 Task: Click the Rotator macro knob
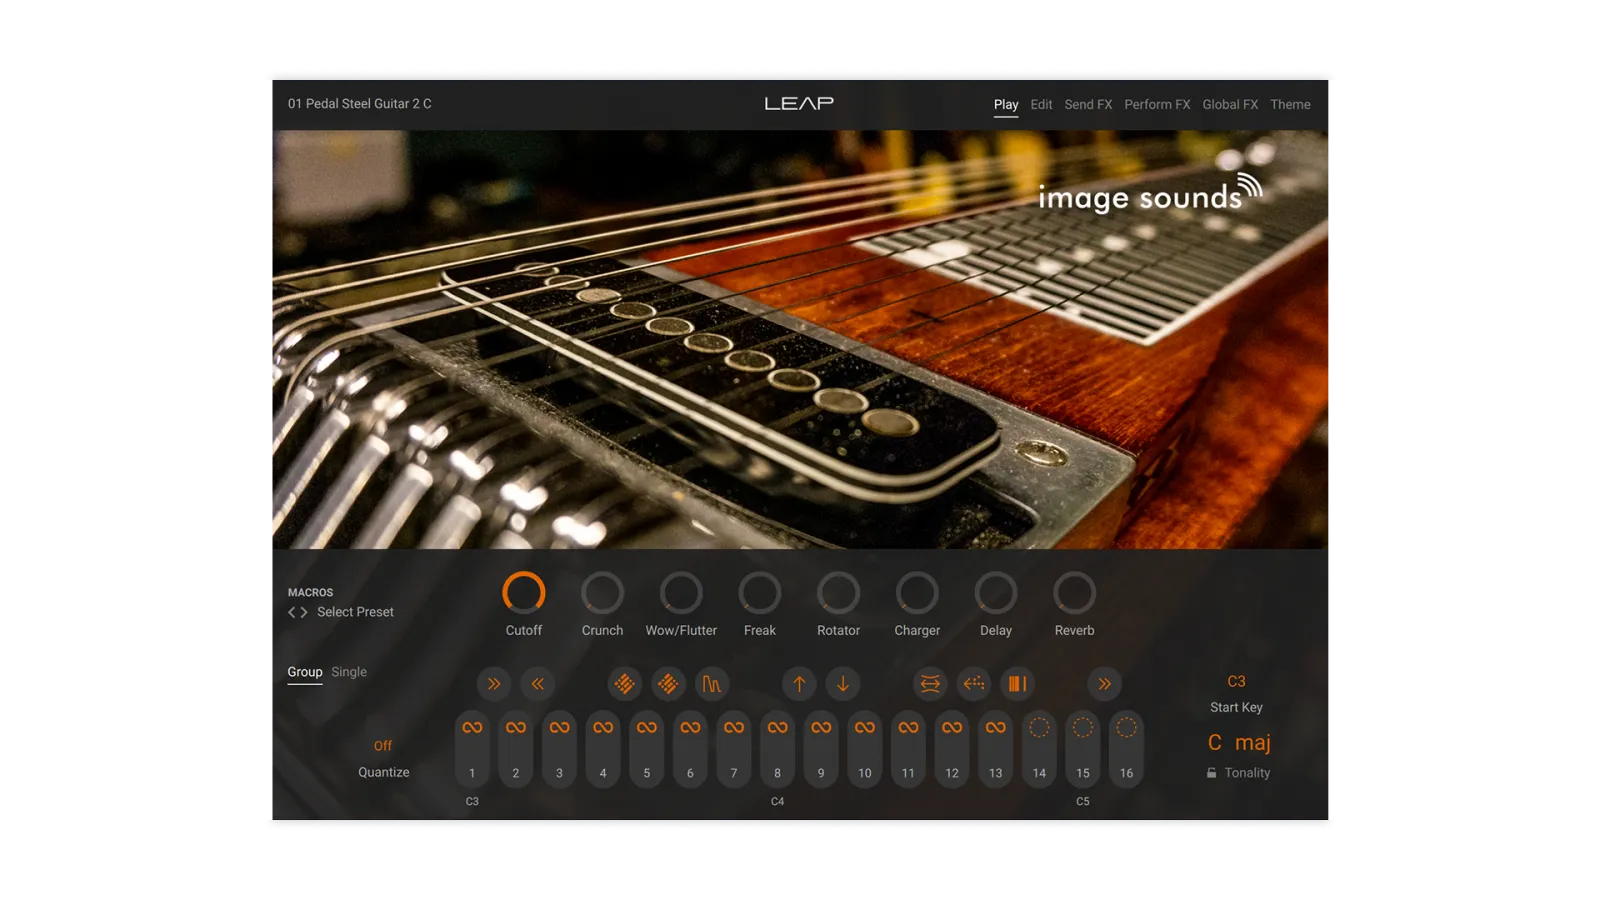(838, 593)
